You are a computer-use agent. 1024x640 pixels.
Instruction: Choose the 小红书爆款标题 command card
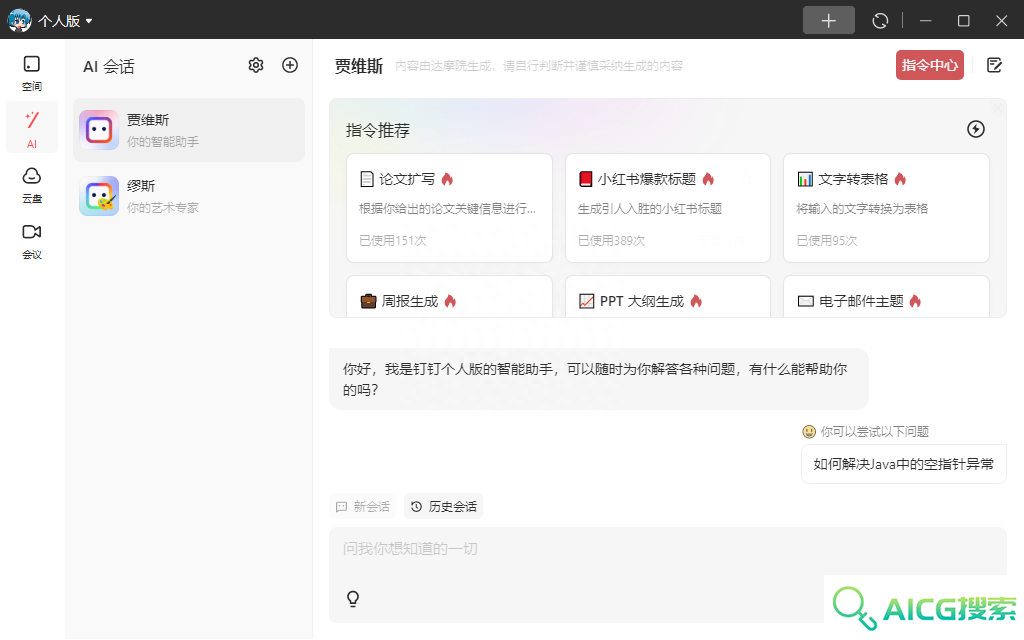point(667,208)
